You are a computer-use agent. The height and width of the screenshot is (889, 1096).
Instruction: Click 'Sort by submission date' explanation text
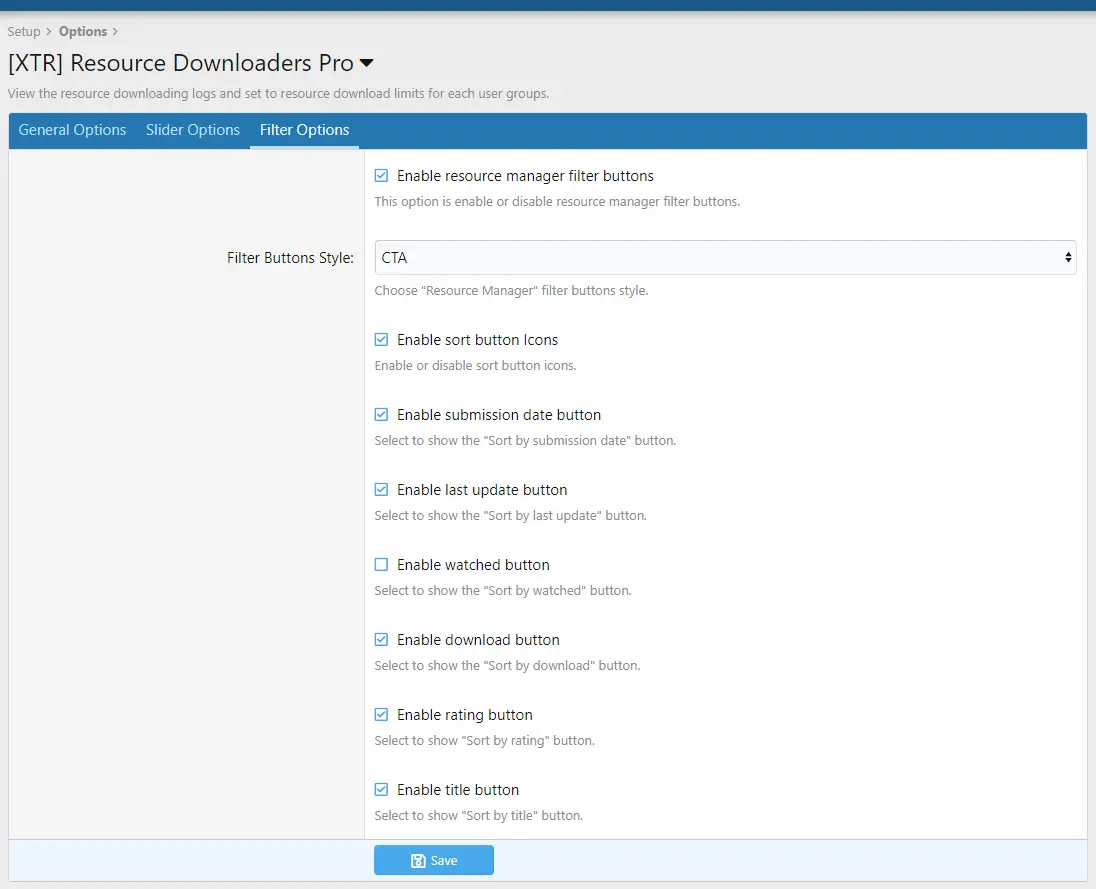click(x=525, y=440)
